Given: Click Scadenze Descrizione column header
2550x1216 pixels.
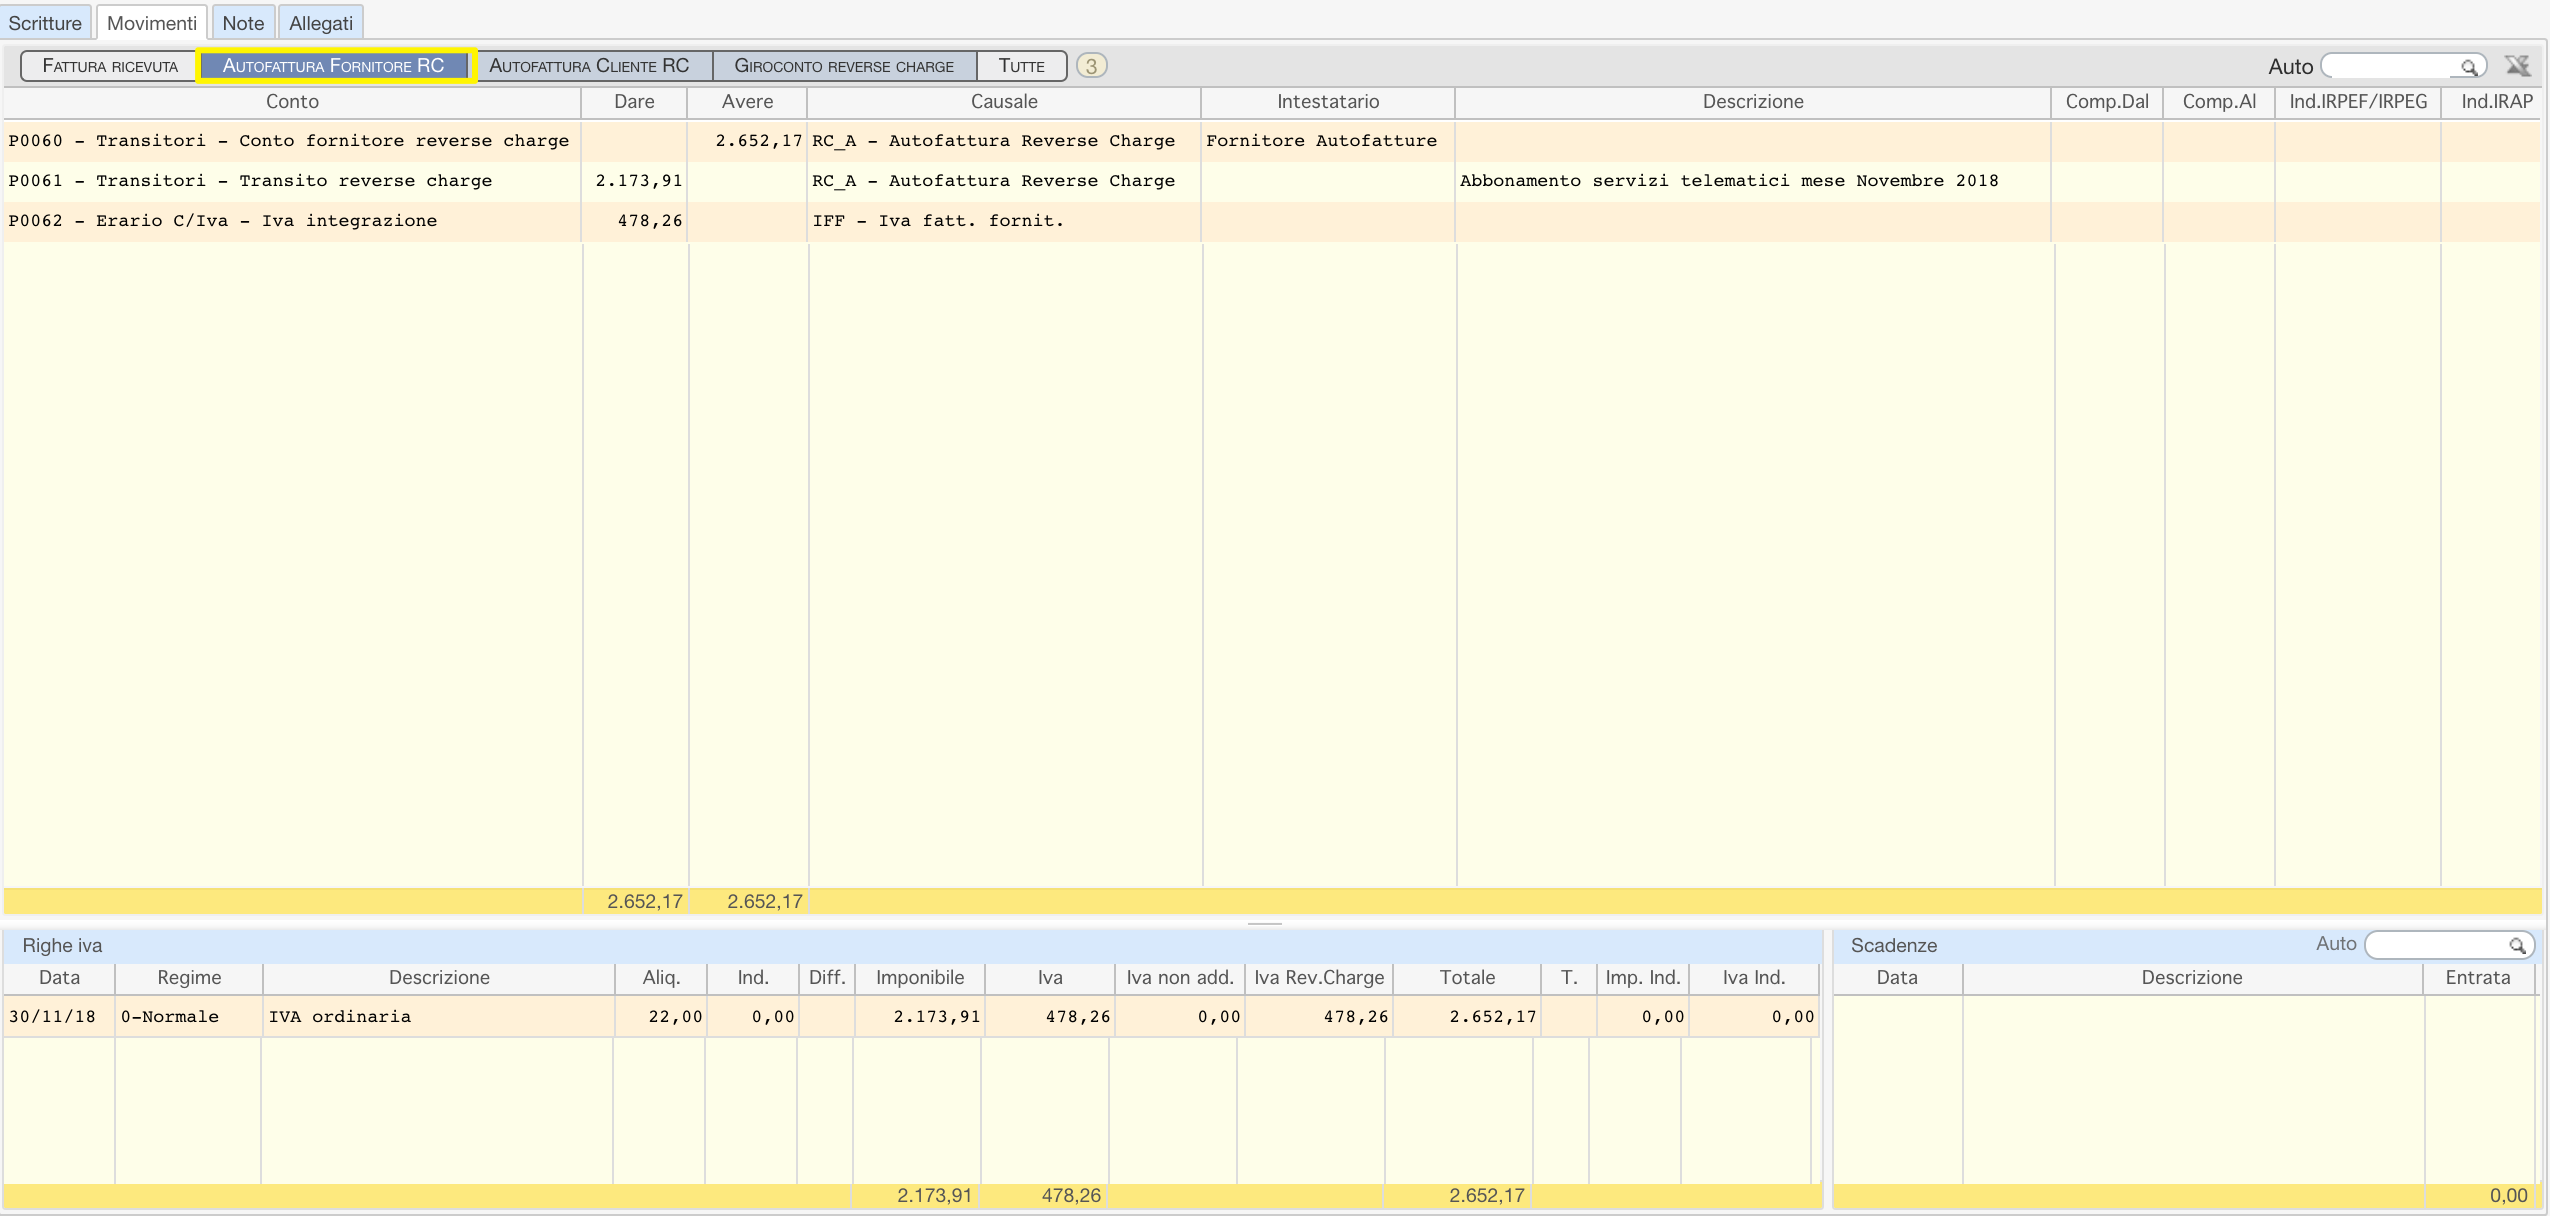Looking at the screenshot, I should click(x=2192, y=978).
